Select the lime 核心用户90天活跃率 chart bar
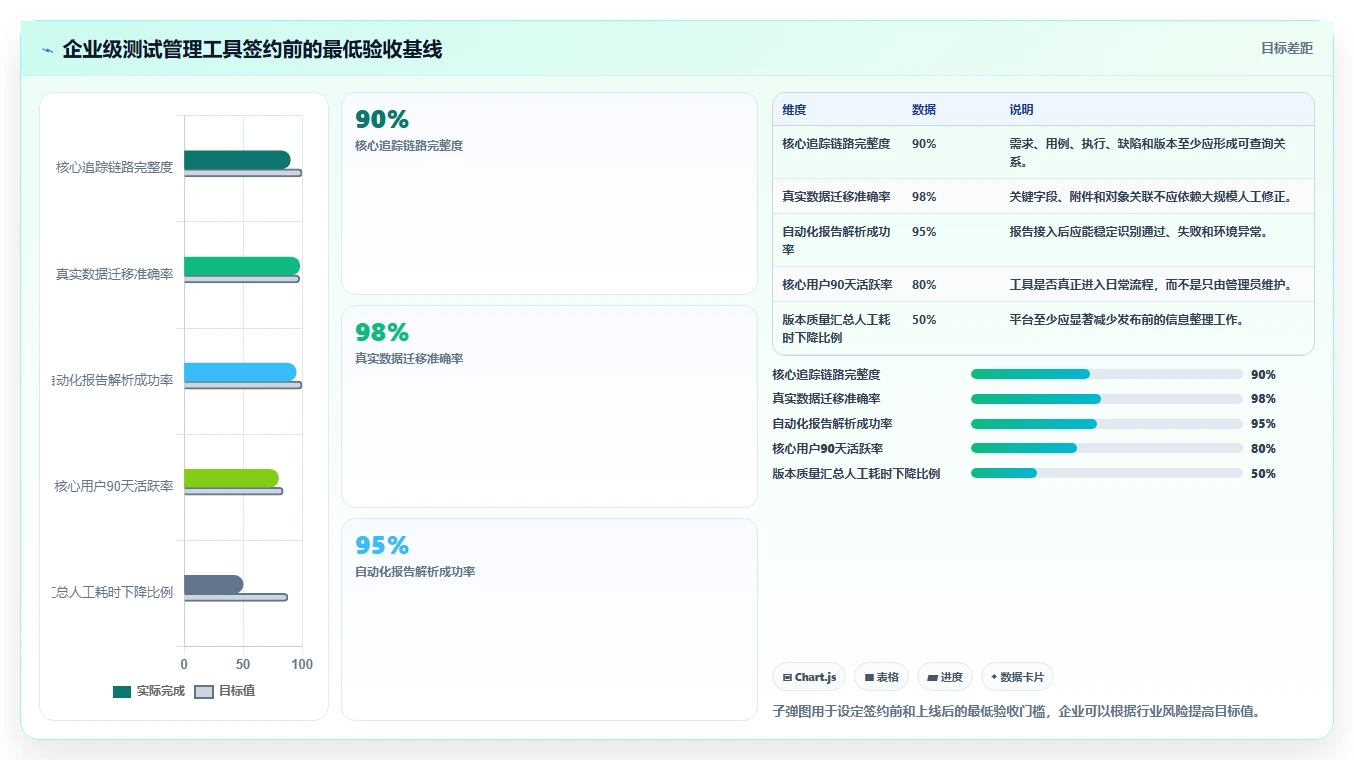Screen dimensions: 1354x760 click(x=231, y=478)
